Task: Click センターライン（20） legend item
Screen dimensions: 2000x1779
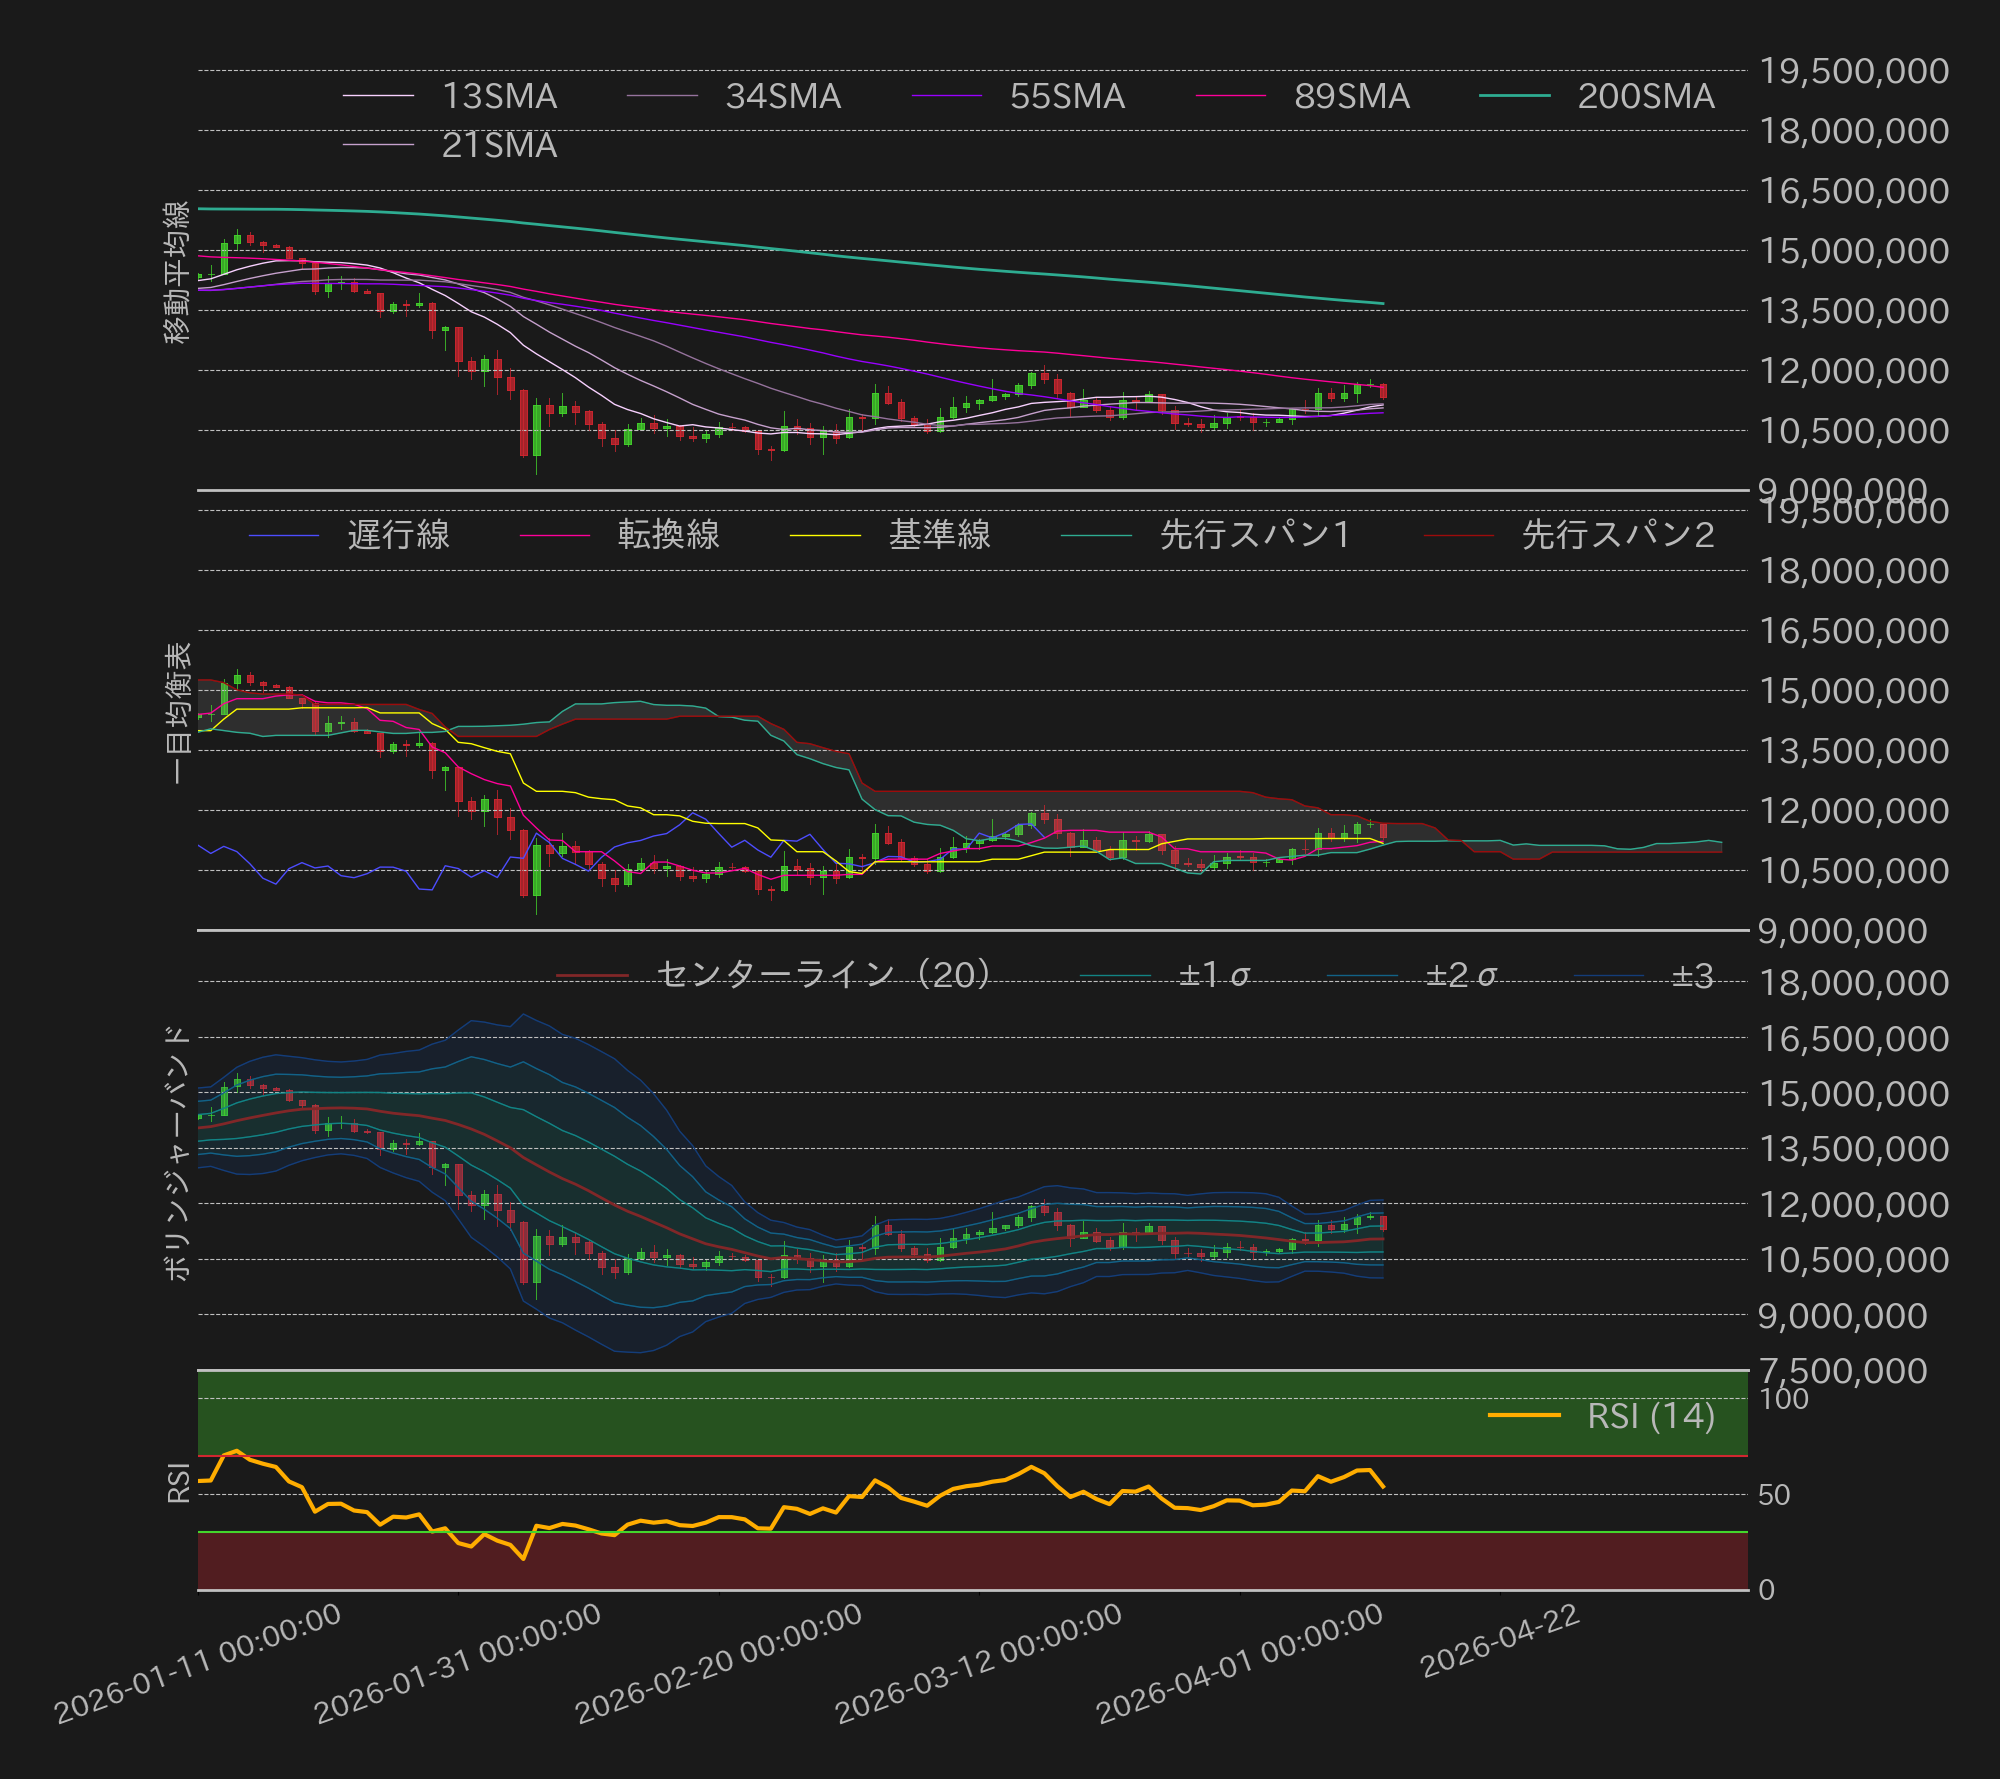Action: (x=823, y=975)
